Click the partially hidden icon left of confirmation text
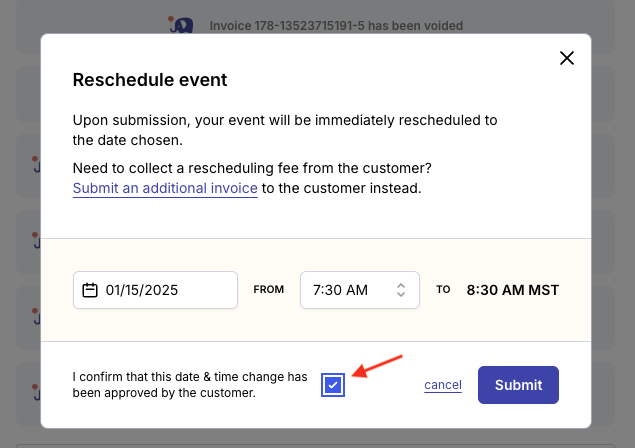Viewport: 635px width, 448px height. click(37, 392)
